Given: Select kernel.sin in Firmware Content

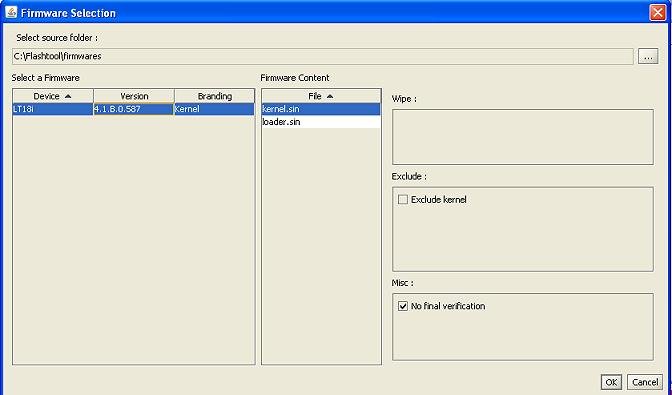Looking at the screenshot, I should pos(321,109).
